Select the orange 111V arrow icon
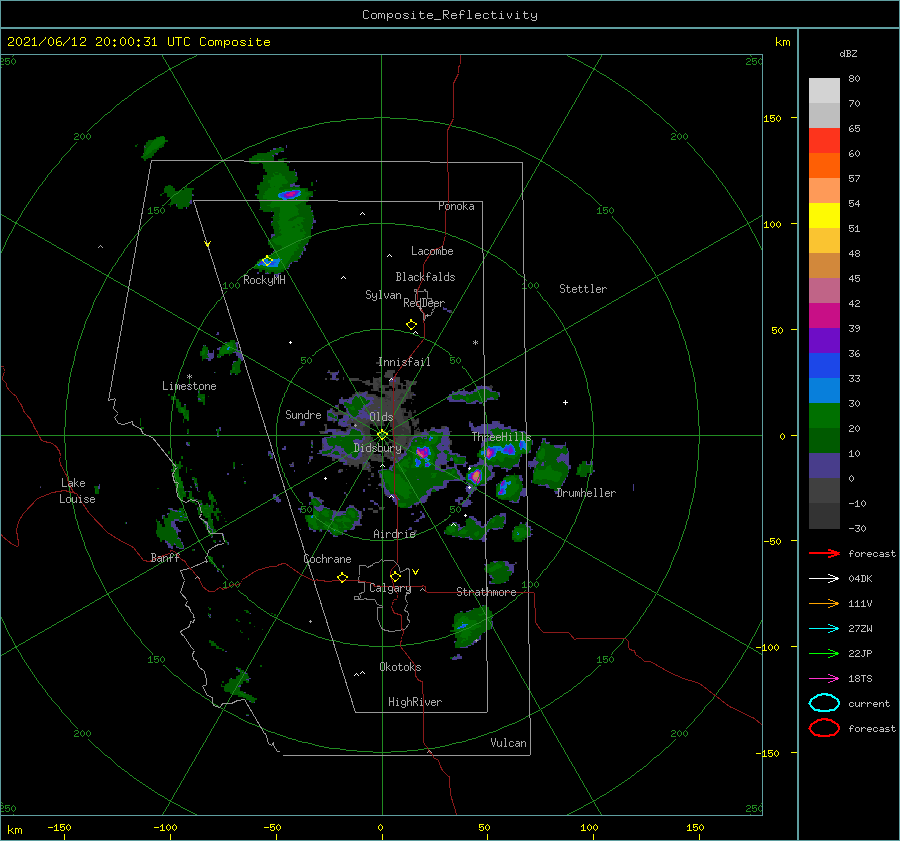Image resolution: width=900 pixels, height=841 pixels. pos(824,603)
